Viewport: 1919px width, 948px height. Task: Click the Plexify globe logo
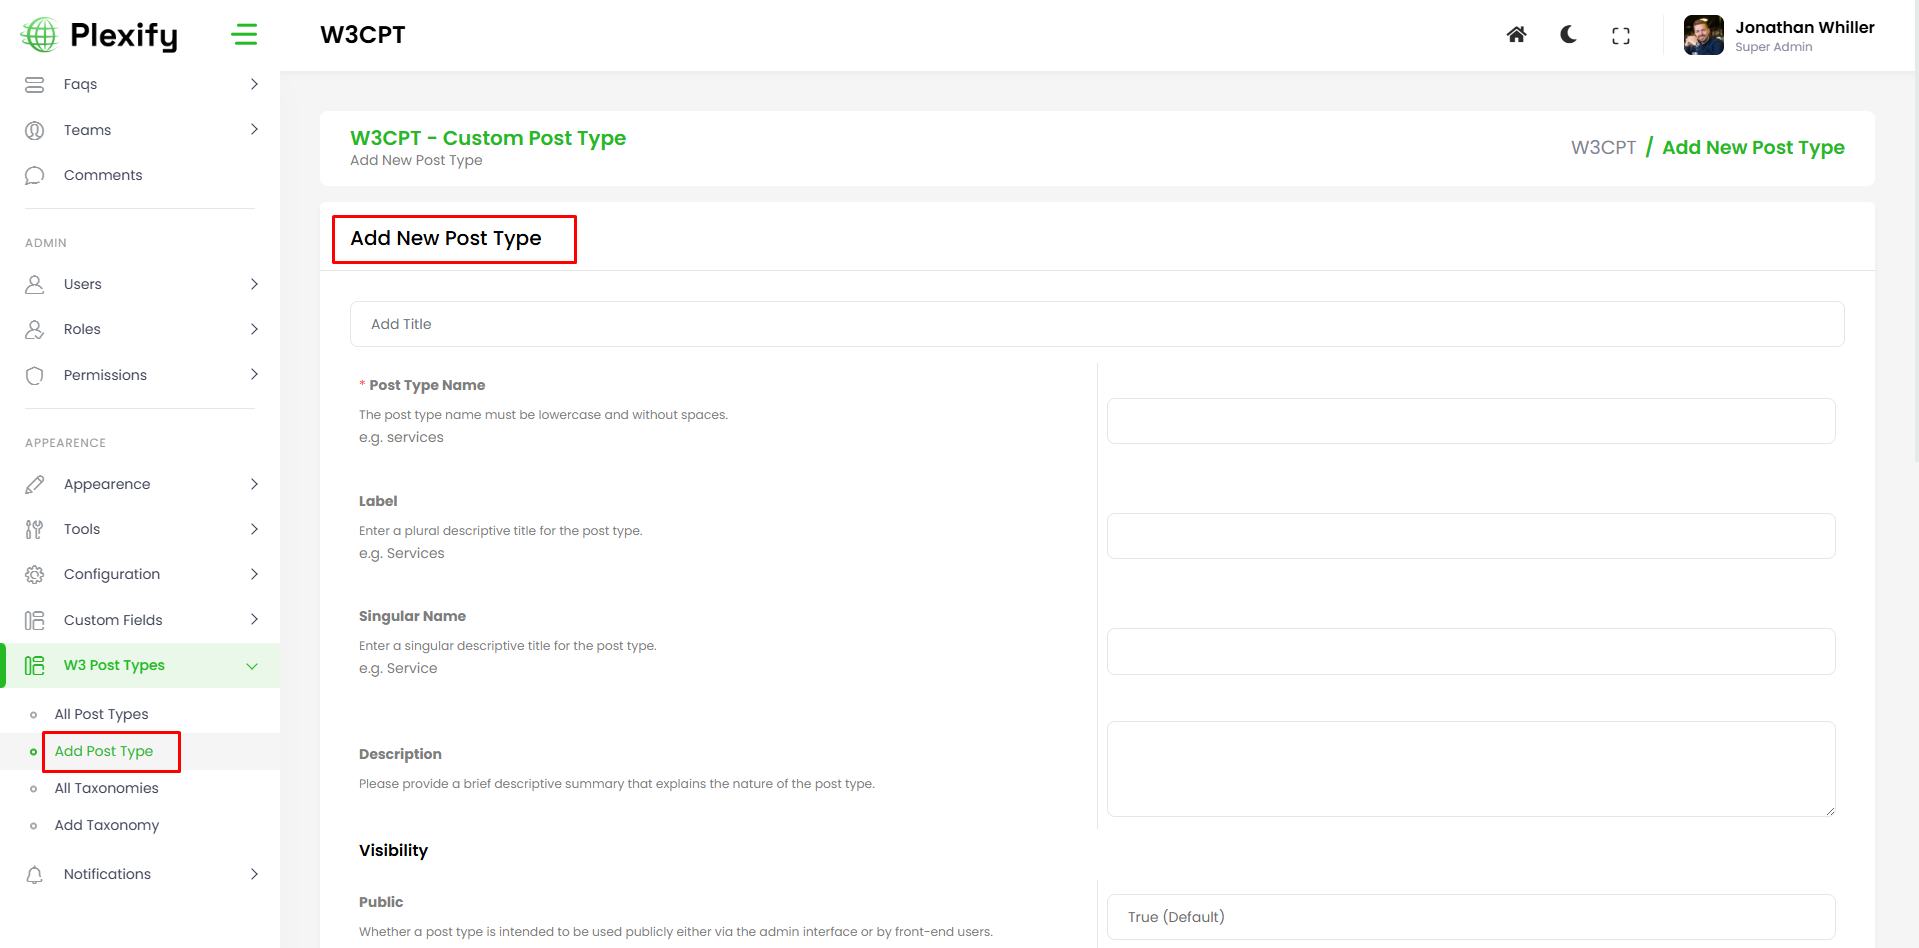[x=40, y=35]
